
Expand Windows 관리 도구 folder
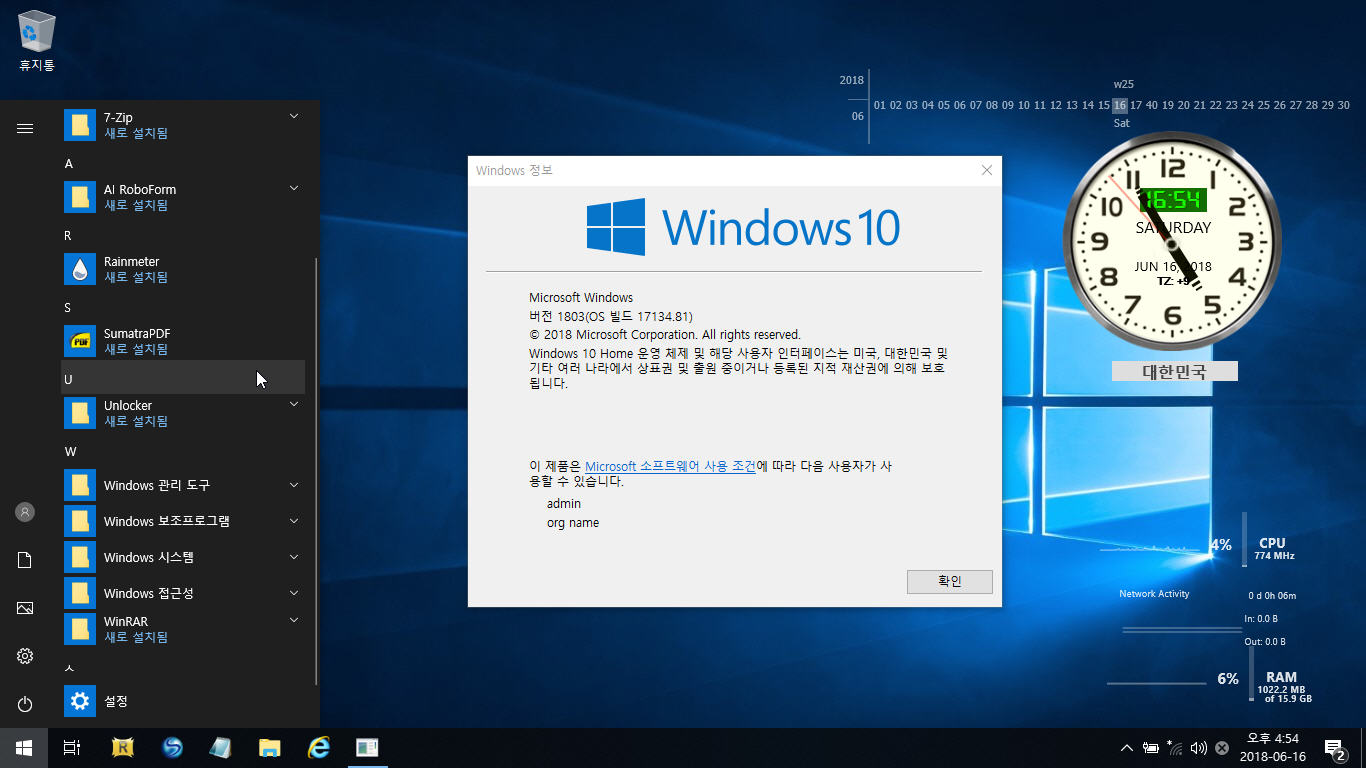183,485
